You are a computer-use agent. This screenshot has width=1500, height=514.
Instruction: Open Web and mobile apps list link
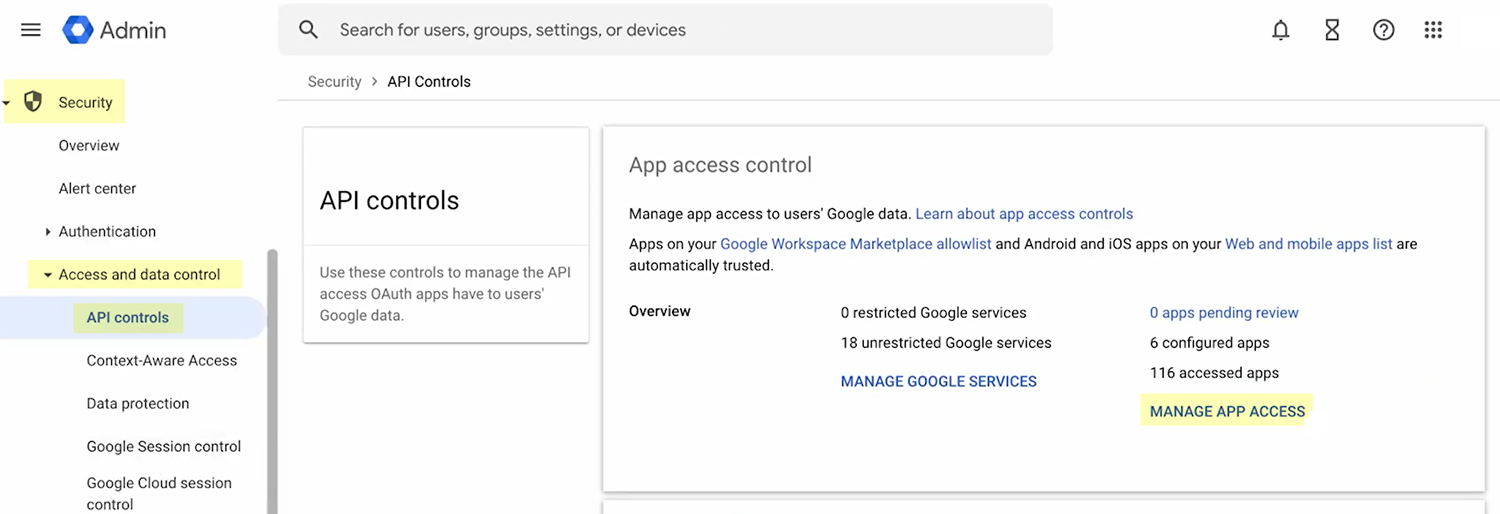[x=1308, y=244]
